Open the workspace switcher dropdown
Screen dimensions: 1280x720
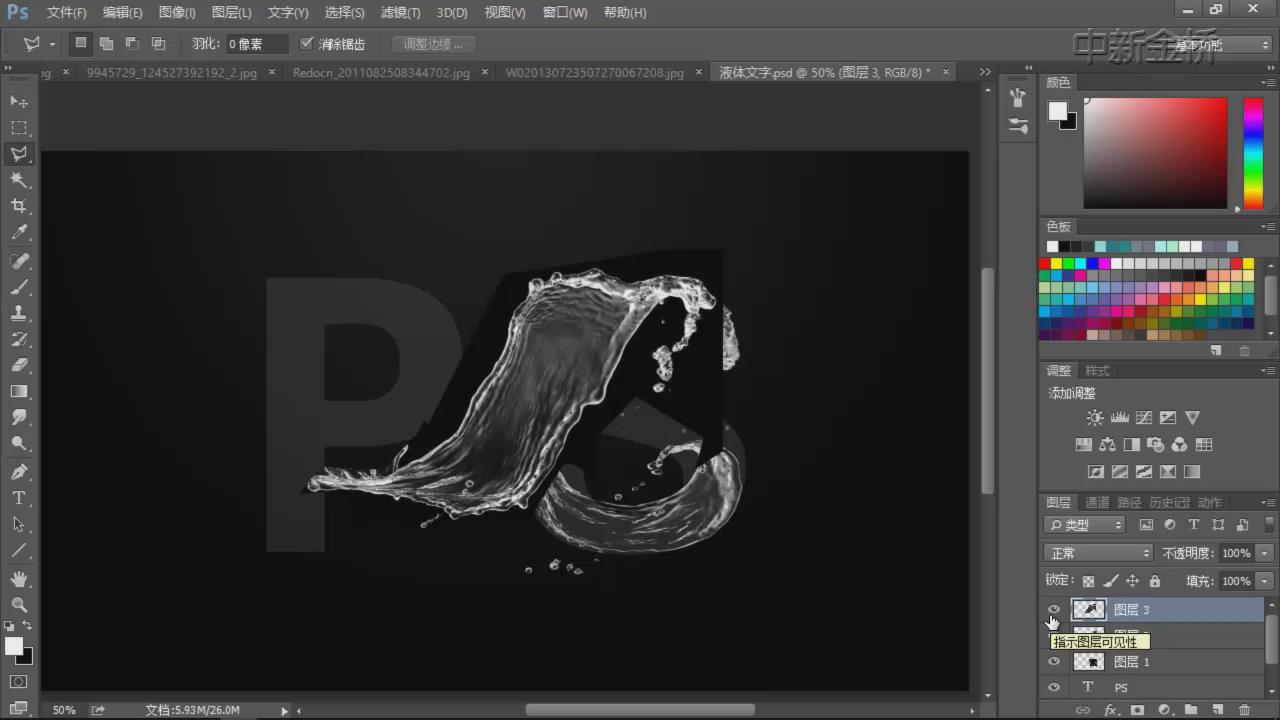1220,45
